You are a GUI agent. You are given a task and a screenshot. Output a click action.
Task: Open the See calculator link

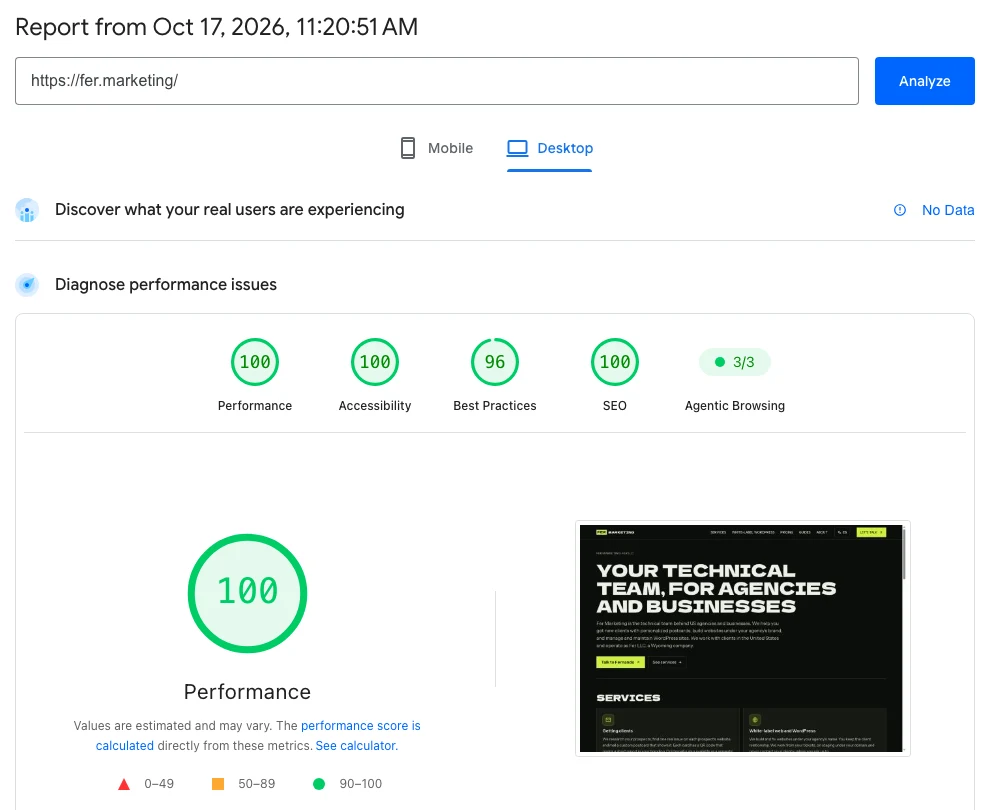pos(357,746)
